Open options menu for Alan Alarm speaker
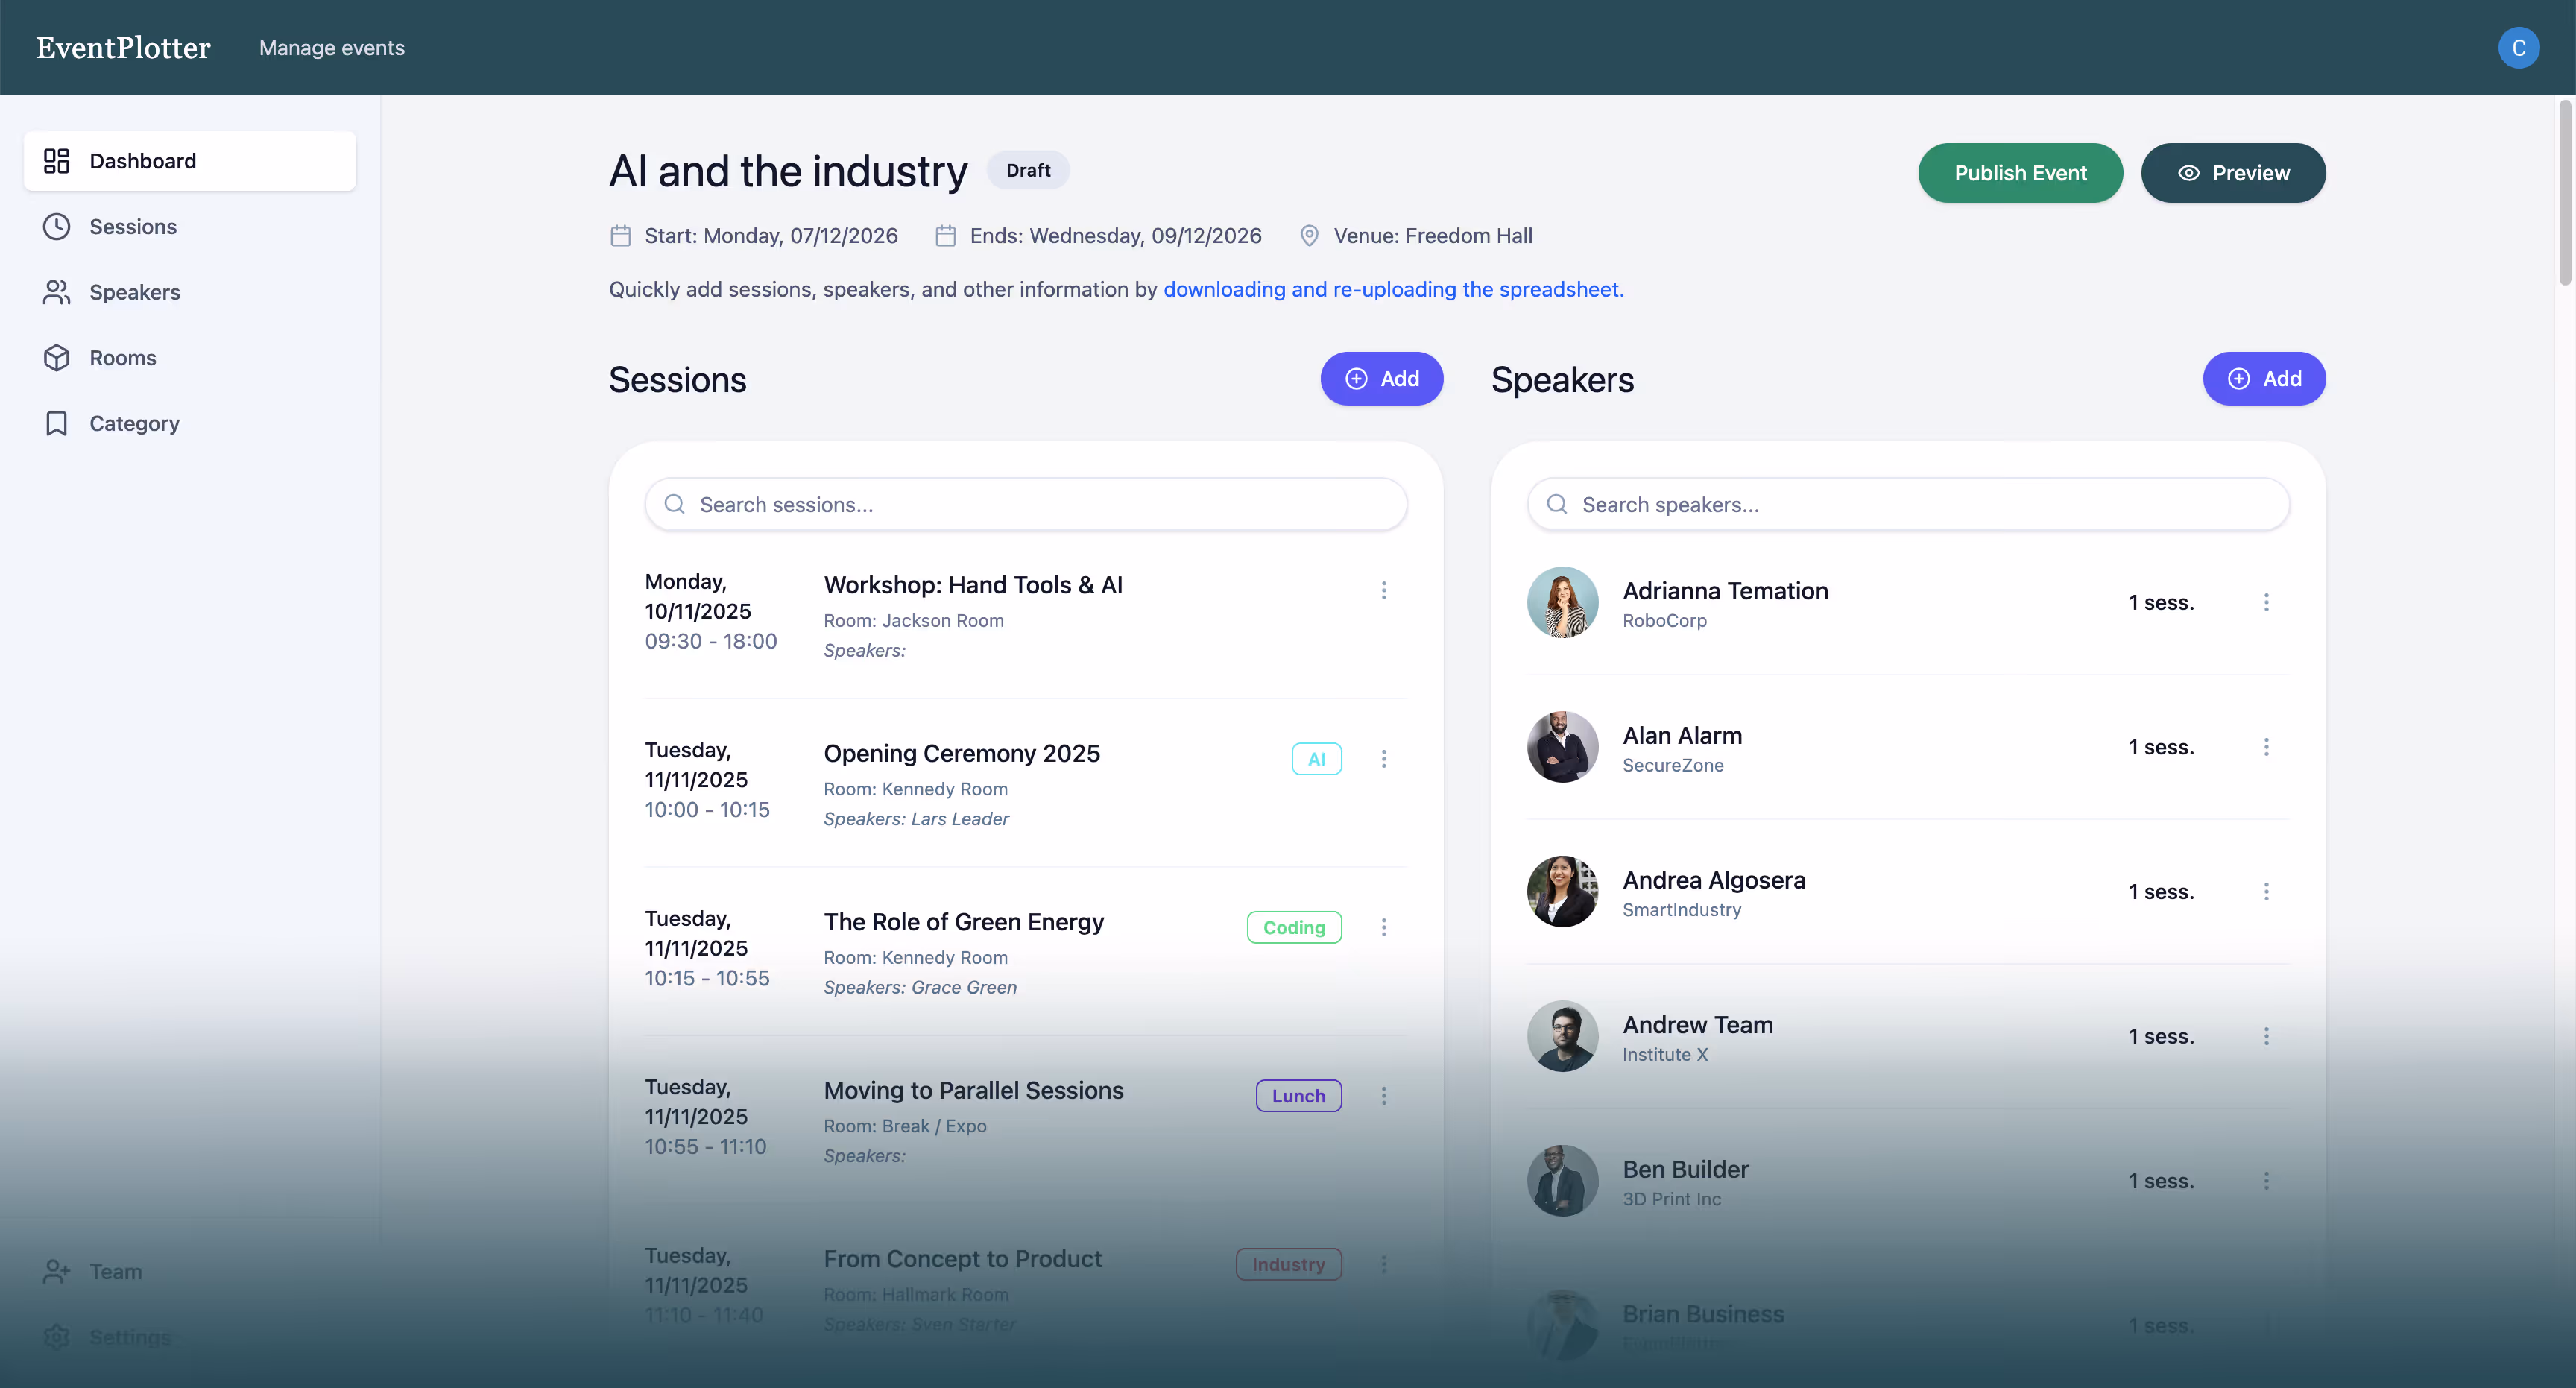 tap(2265, 747)
